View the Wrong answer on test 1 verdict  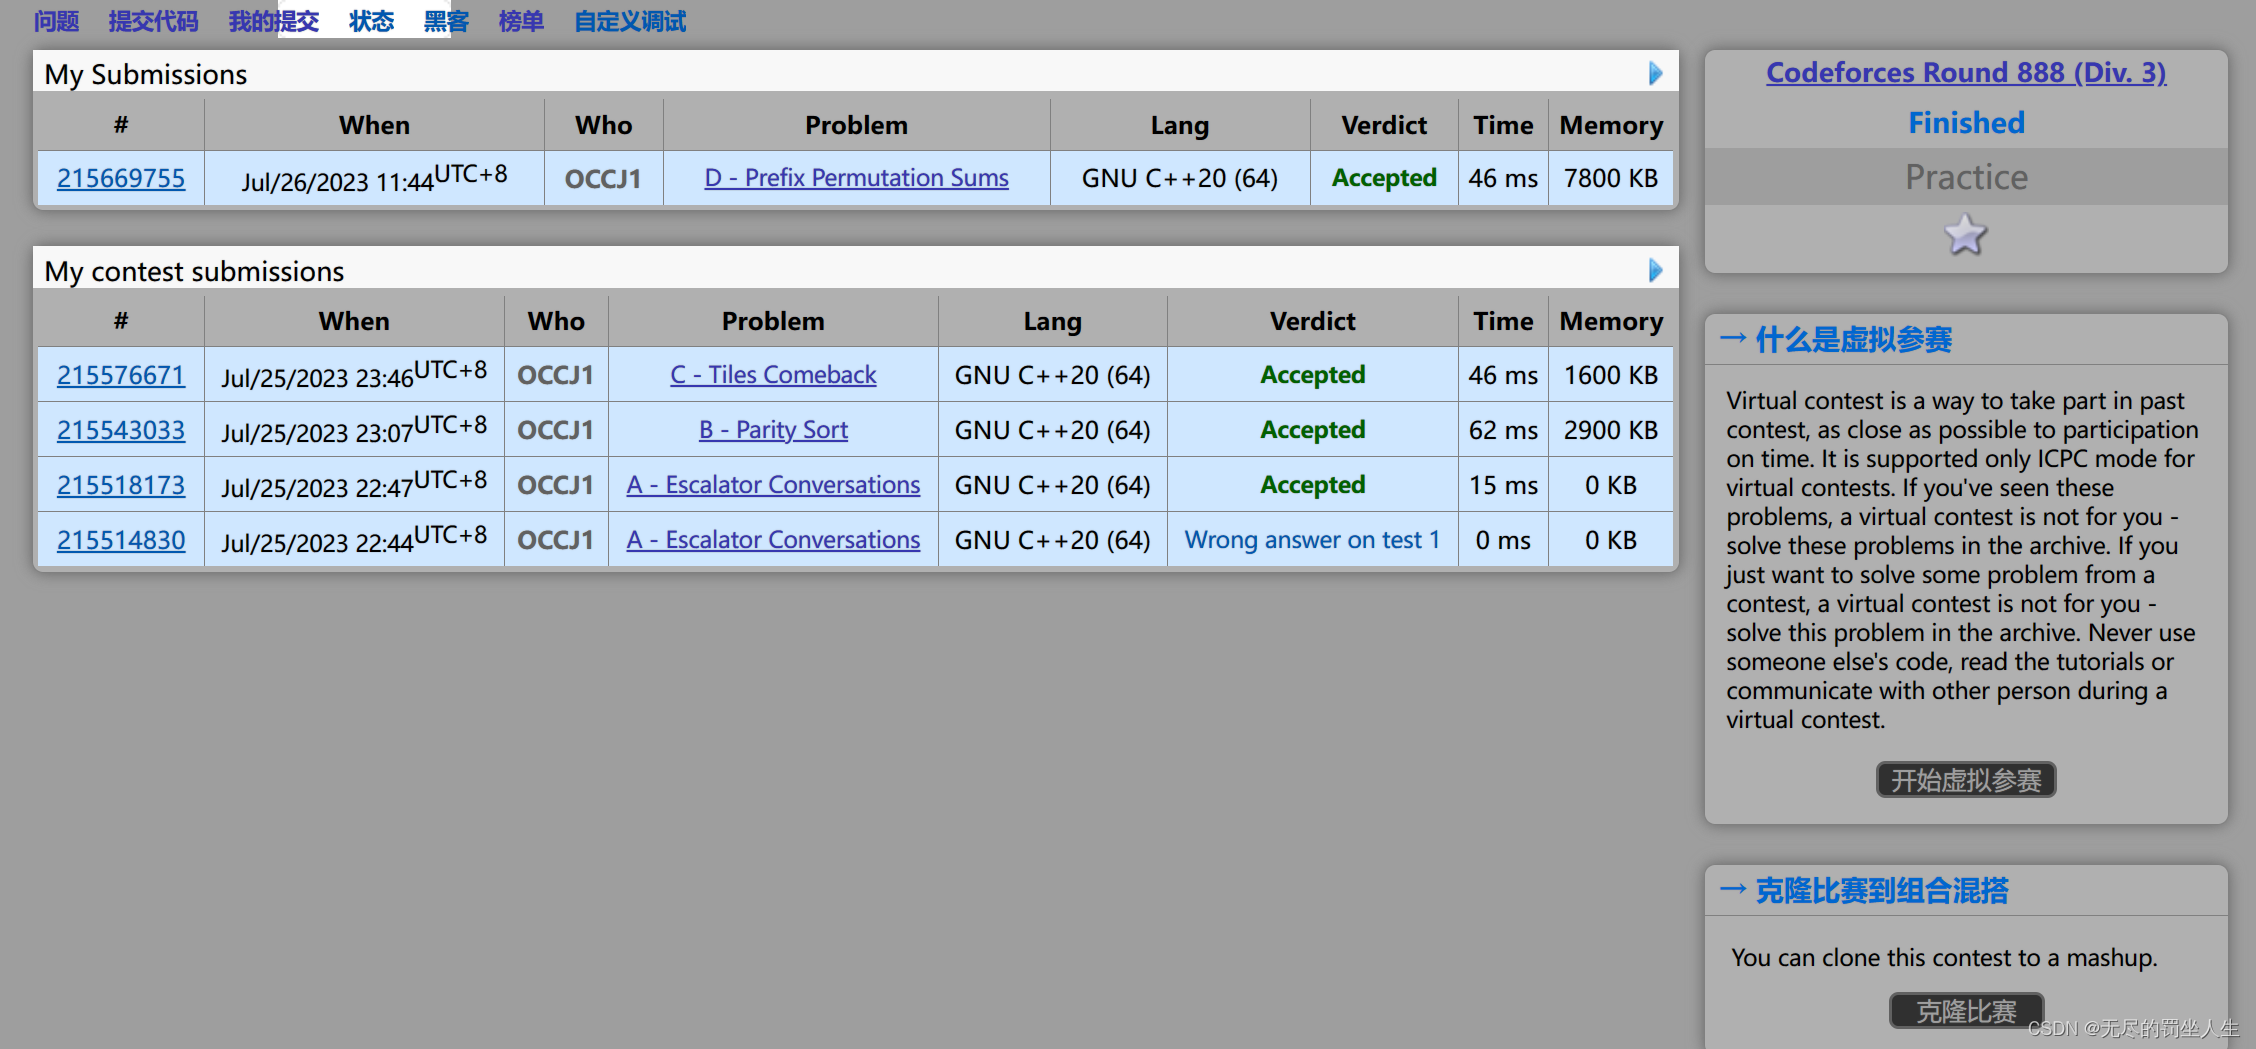pyautogui.click(x=1312, y=540)
